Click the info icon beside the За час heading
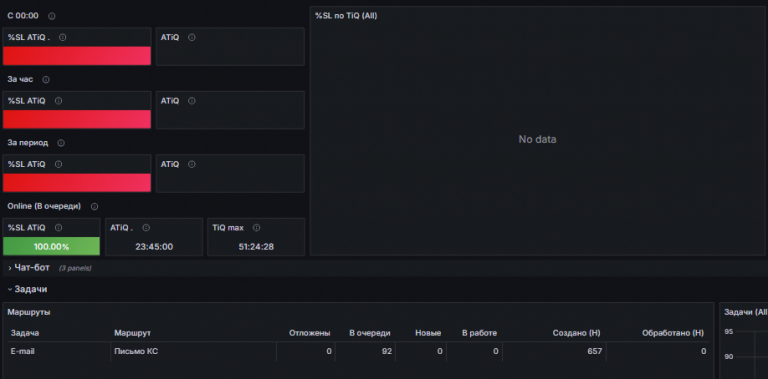Screen dimensions: 768x379 coord(46,79)
